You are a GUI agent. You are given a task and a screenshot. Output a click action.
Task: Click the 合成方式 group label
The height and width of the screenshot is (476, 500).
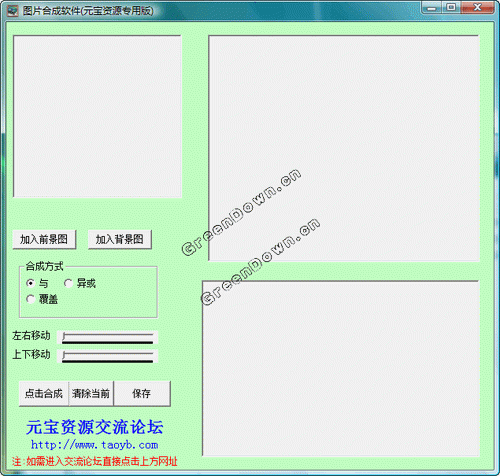pyautogui.click(x=44, y=266)
